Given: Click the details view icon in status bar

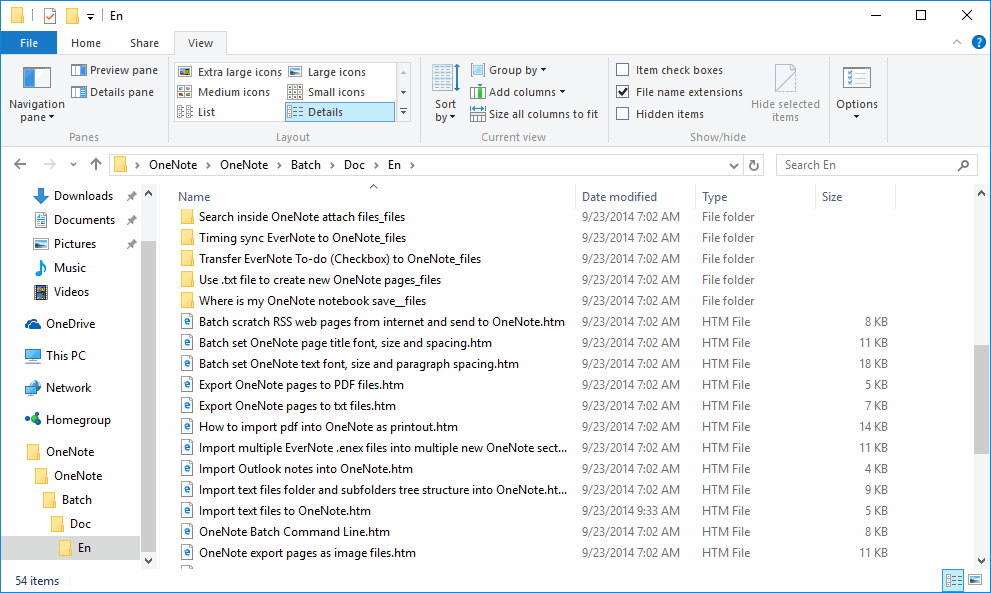Looking at the screenshot, I should [953, 580].
